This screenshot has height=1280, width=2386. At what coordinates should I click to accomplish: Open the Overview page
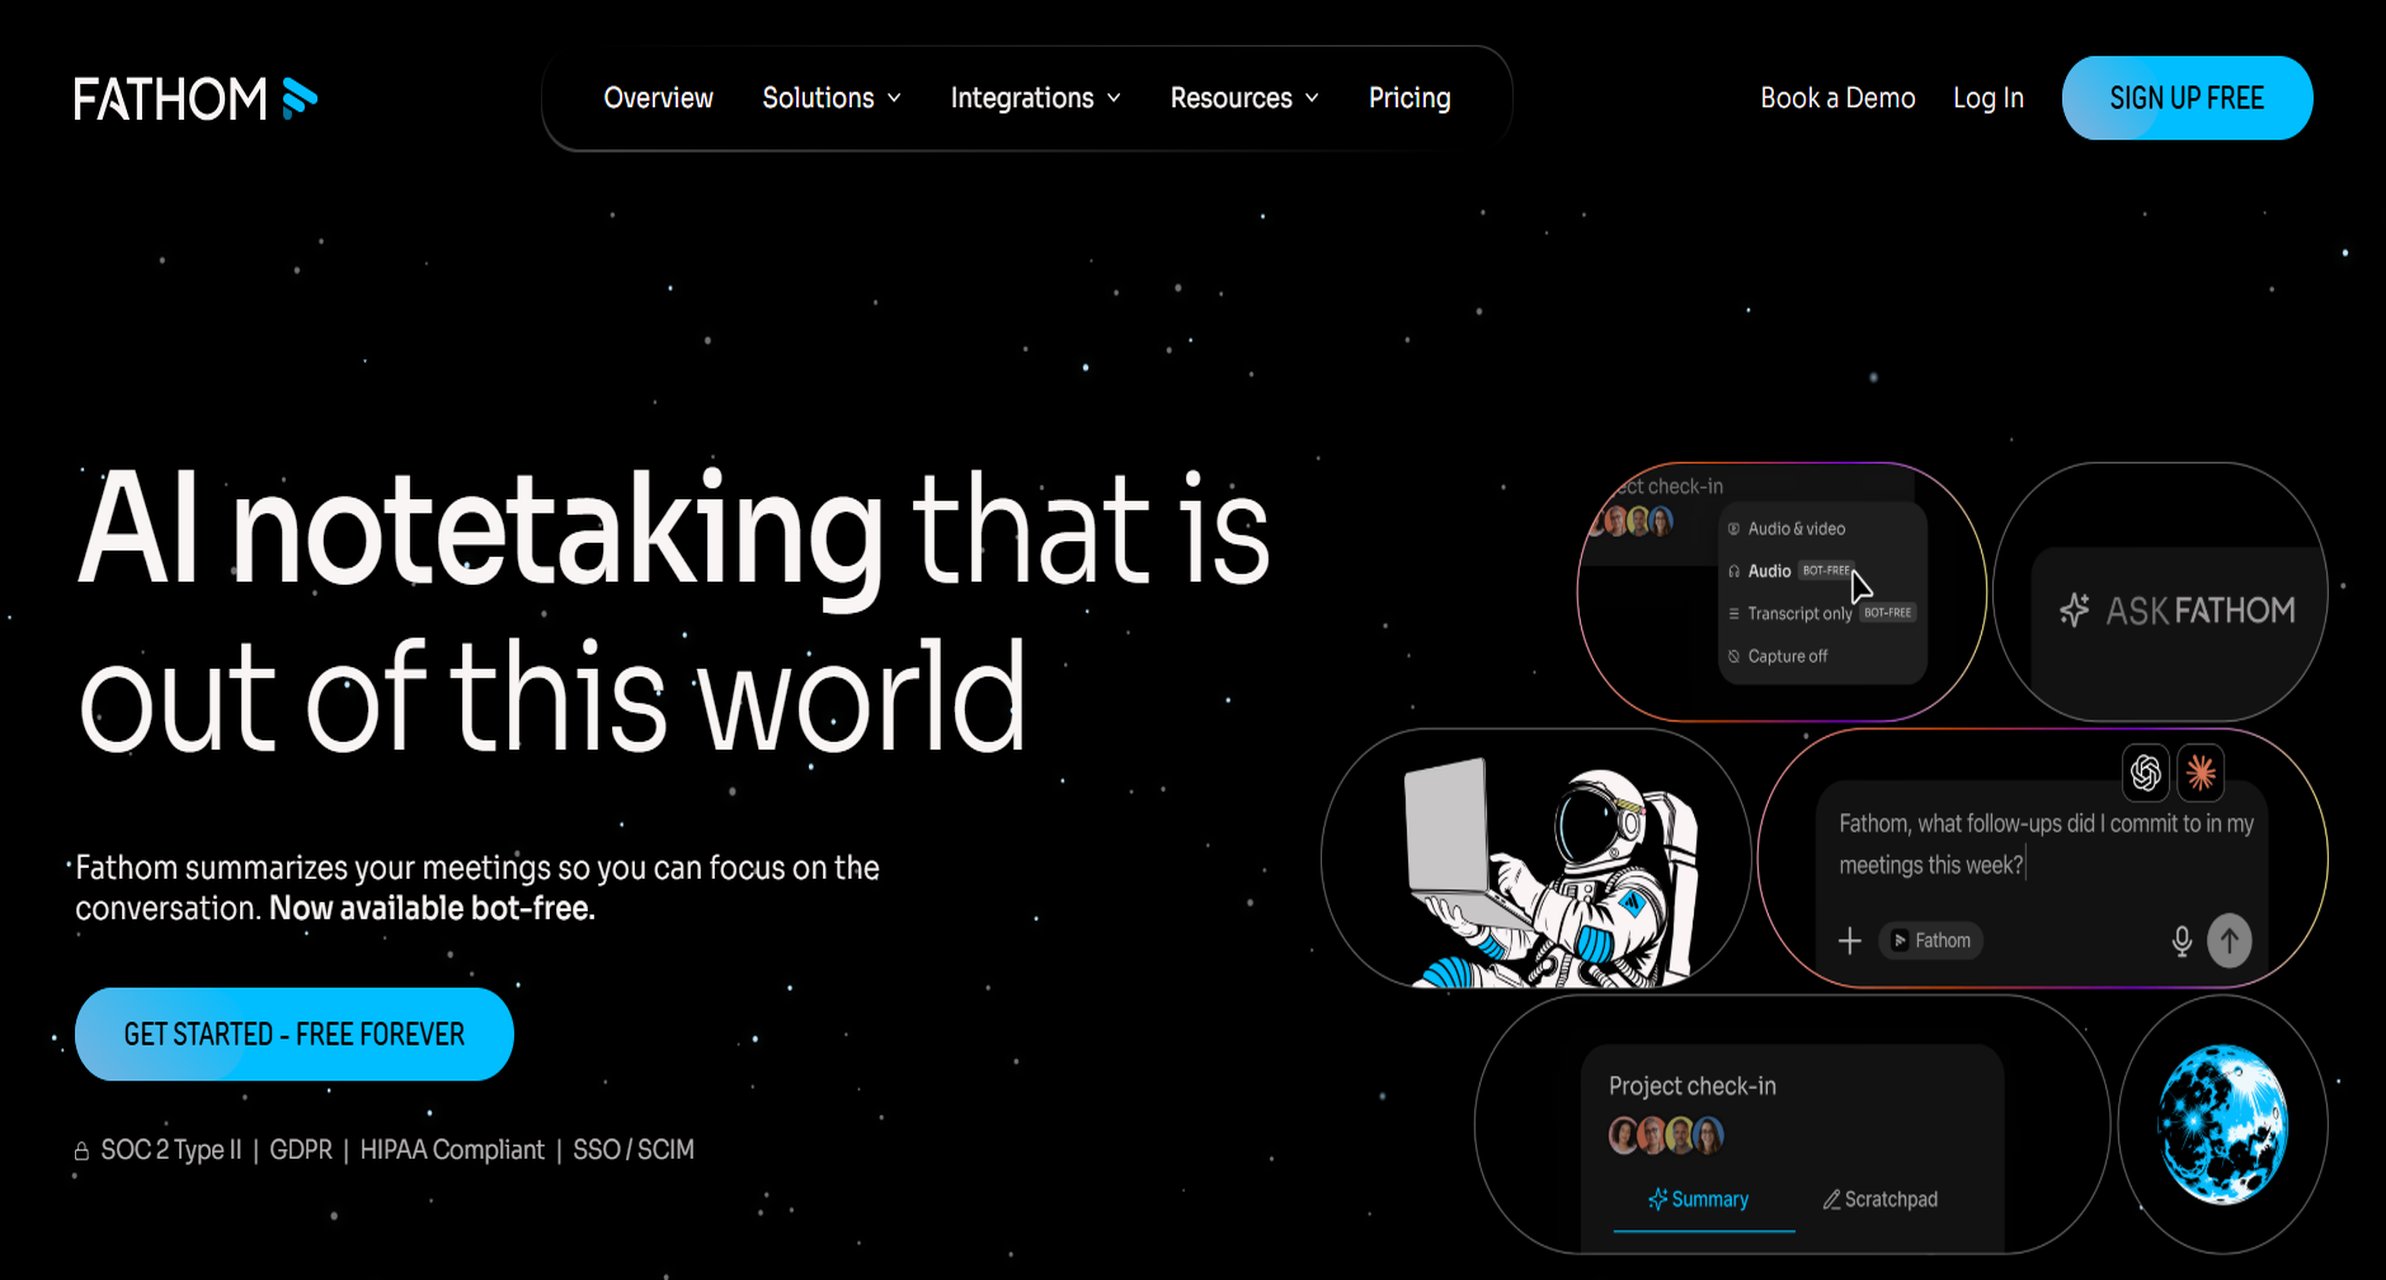coord(658,98)
